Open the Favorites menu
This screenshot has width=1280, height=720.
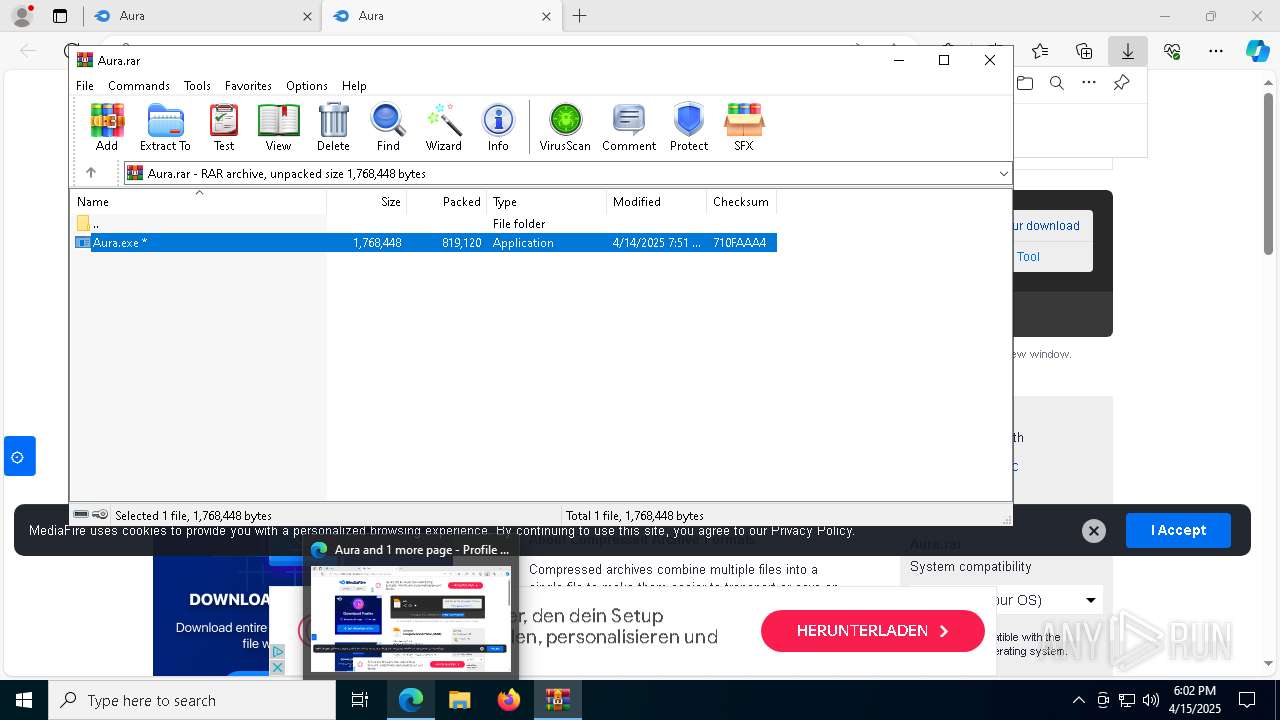click(x=248, y=86)
